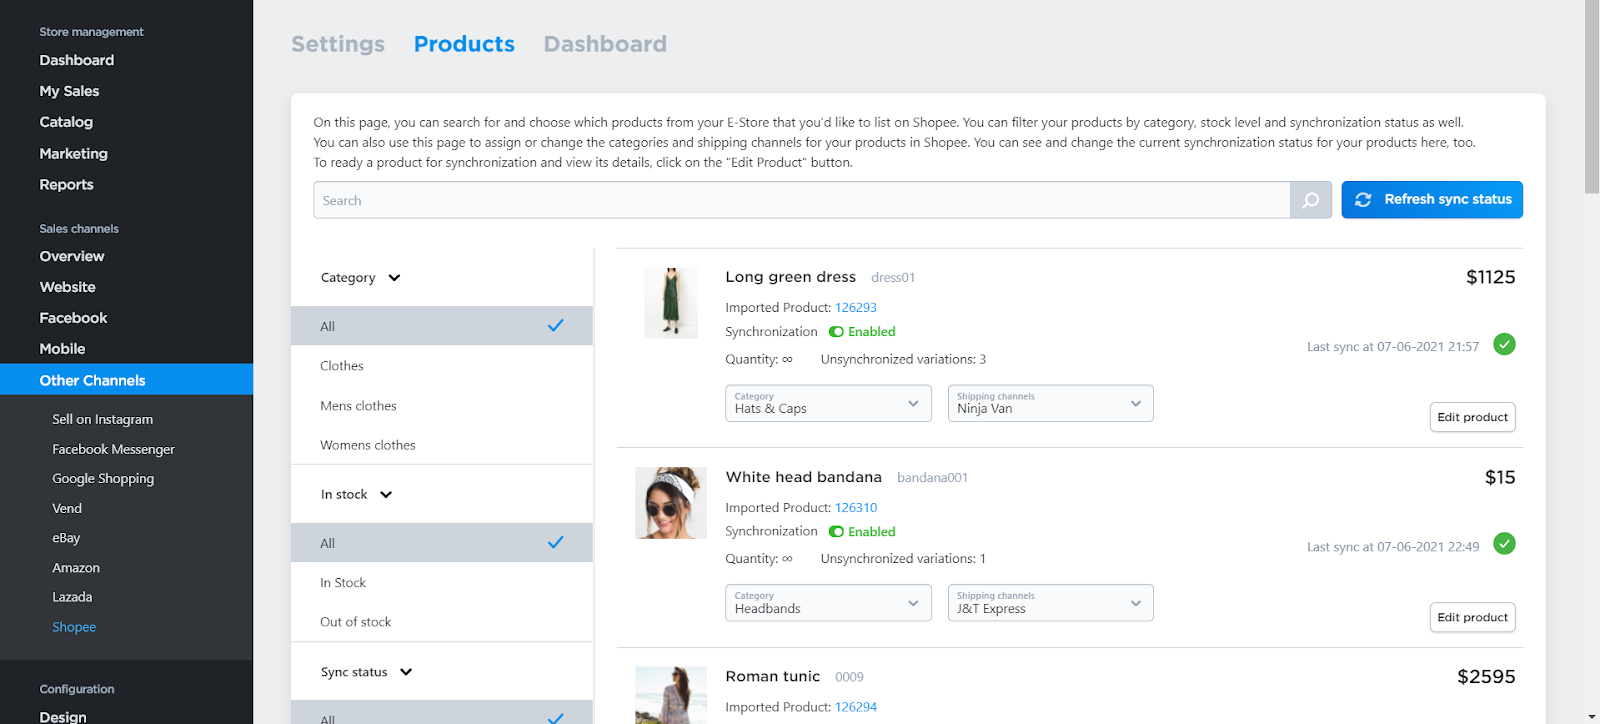Open Vend channel
Viewport: 1600px width, 724px height.
(67, 509)
